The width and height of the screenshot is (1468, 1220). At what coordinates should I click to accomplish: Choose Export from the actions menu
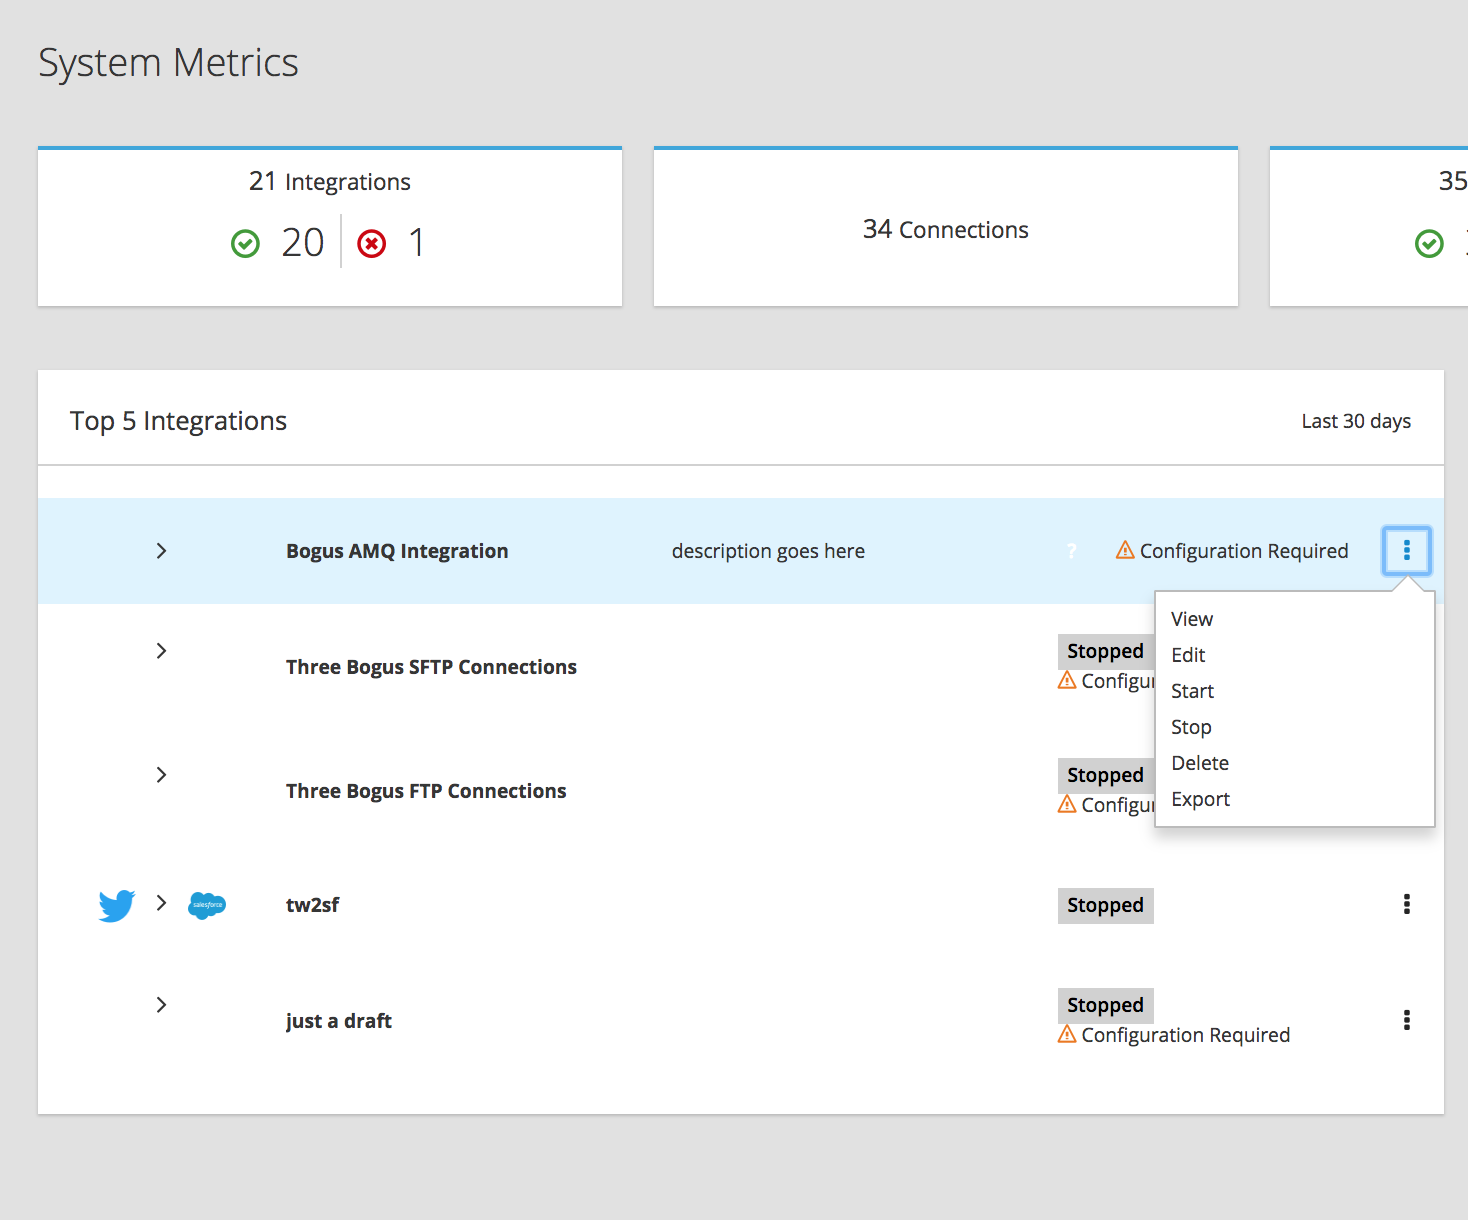click(x=1200, y=799)
